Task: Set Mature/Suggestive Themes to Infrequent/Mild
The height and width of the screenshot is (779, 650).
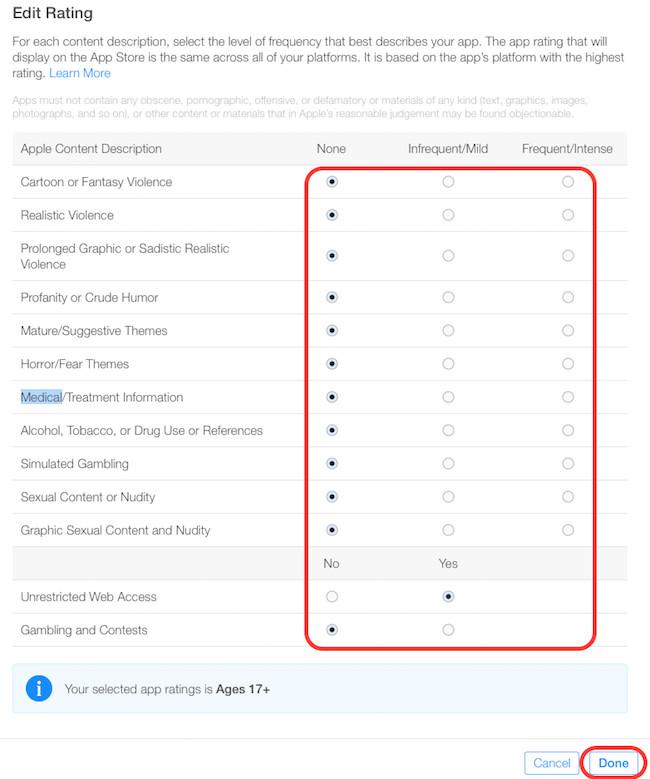Action: [448, 330]
